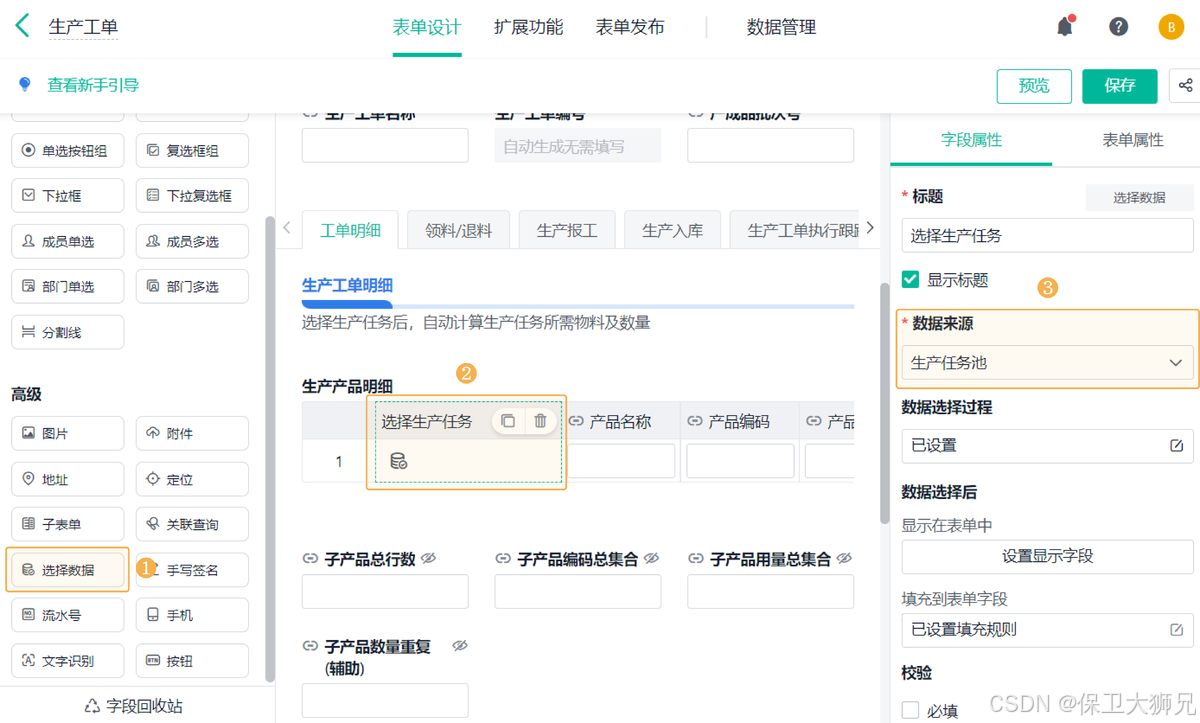Open the notification bell
1200x723 pixels.
[1065, 27]
